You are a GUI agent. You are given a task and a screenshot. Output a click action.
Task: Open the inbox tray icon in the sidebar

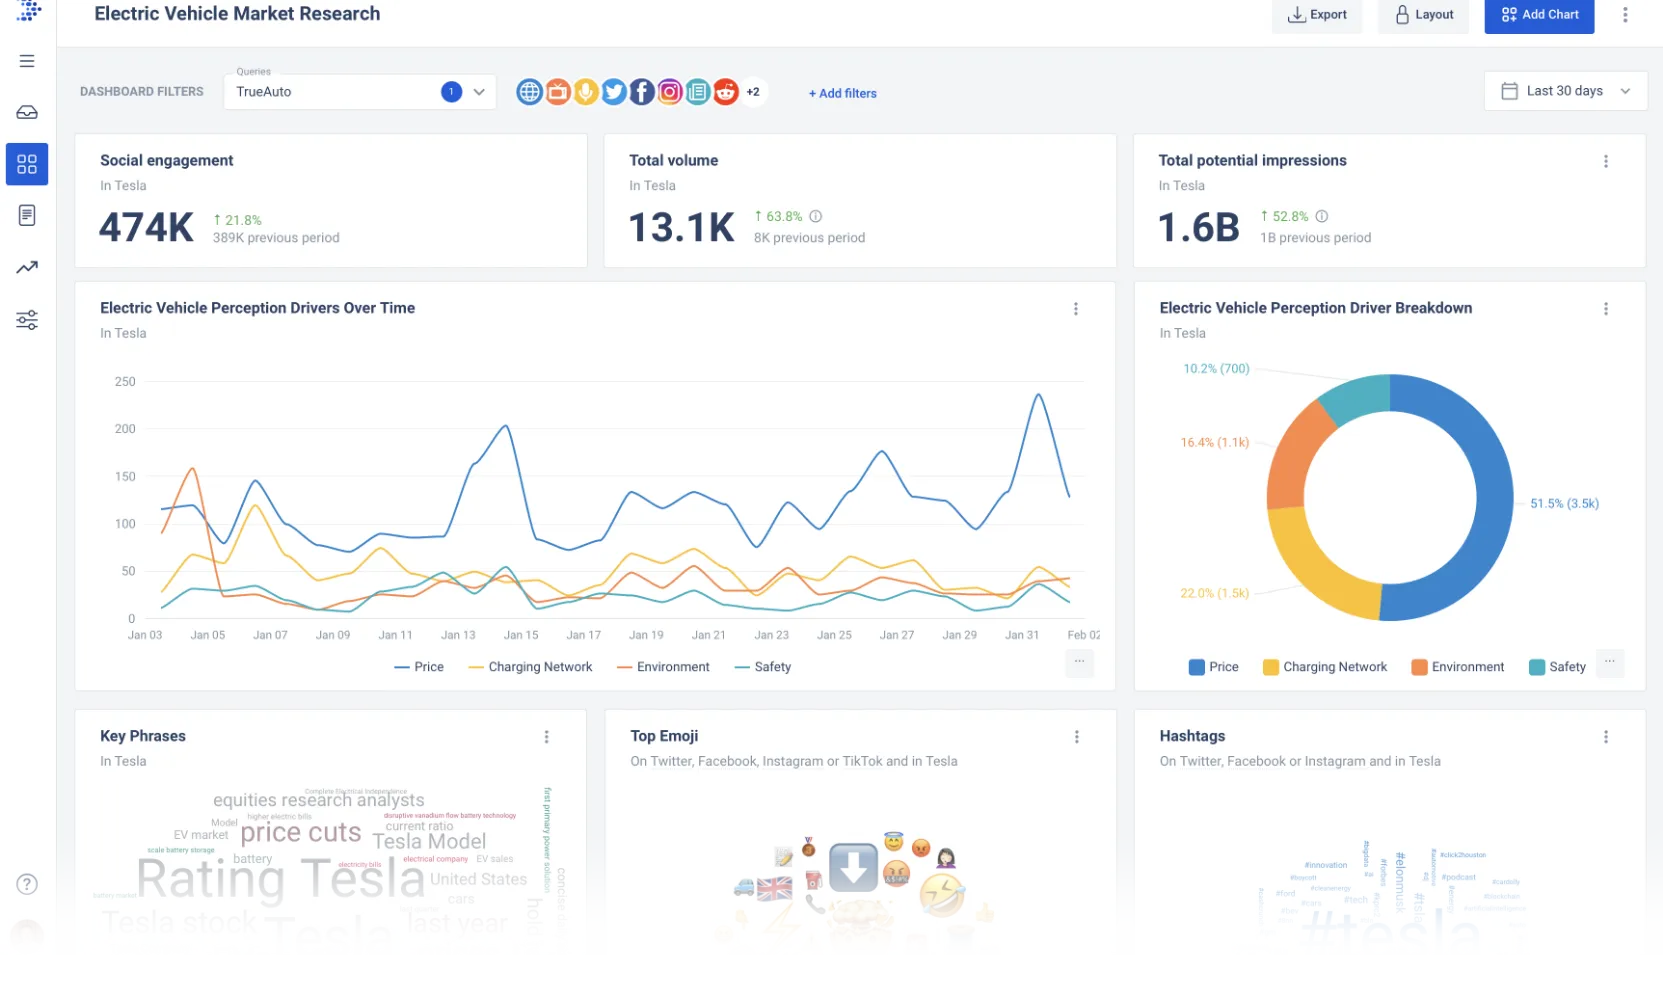(27, 112)
